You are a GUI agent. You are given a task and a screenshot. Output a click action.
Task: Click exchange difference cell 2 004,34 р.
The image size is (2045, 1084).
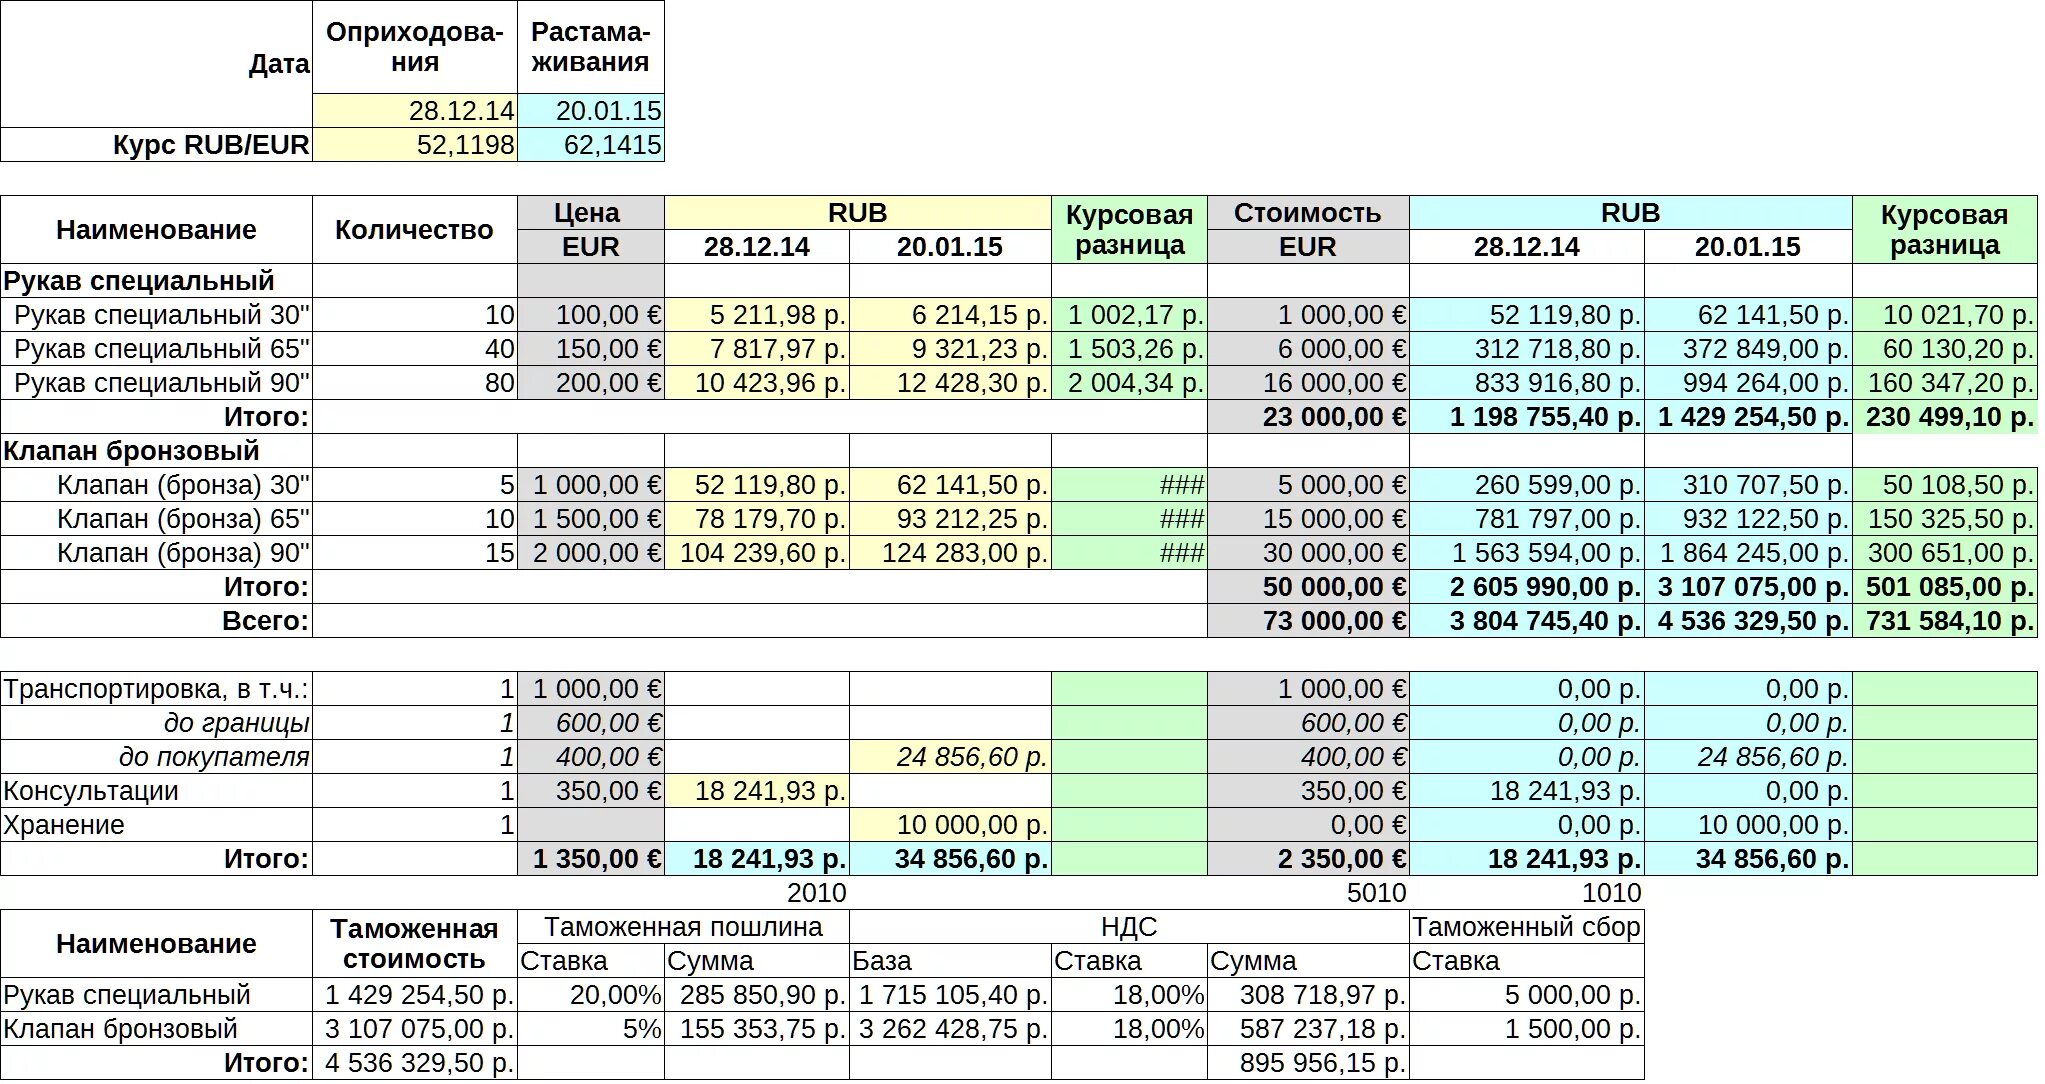pyautogui.click(x=1129, y=383)
